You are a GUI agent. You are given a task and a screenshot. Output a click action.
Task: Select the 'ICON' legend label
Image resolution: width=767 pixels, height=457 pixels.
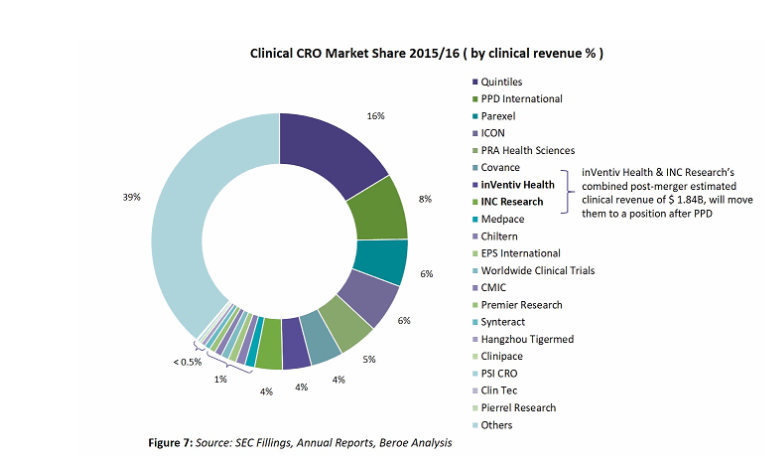[493, 133]
